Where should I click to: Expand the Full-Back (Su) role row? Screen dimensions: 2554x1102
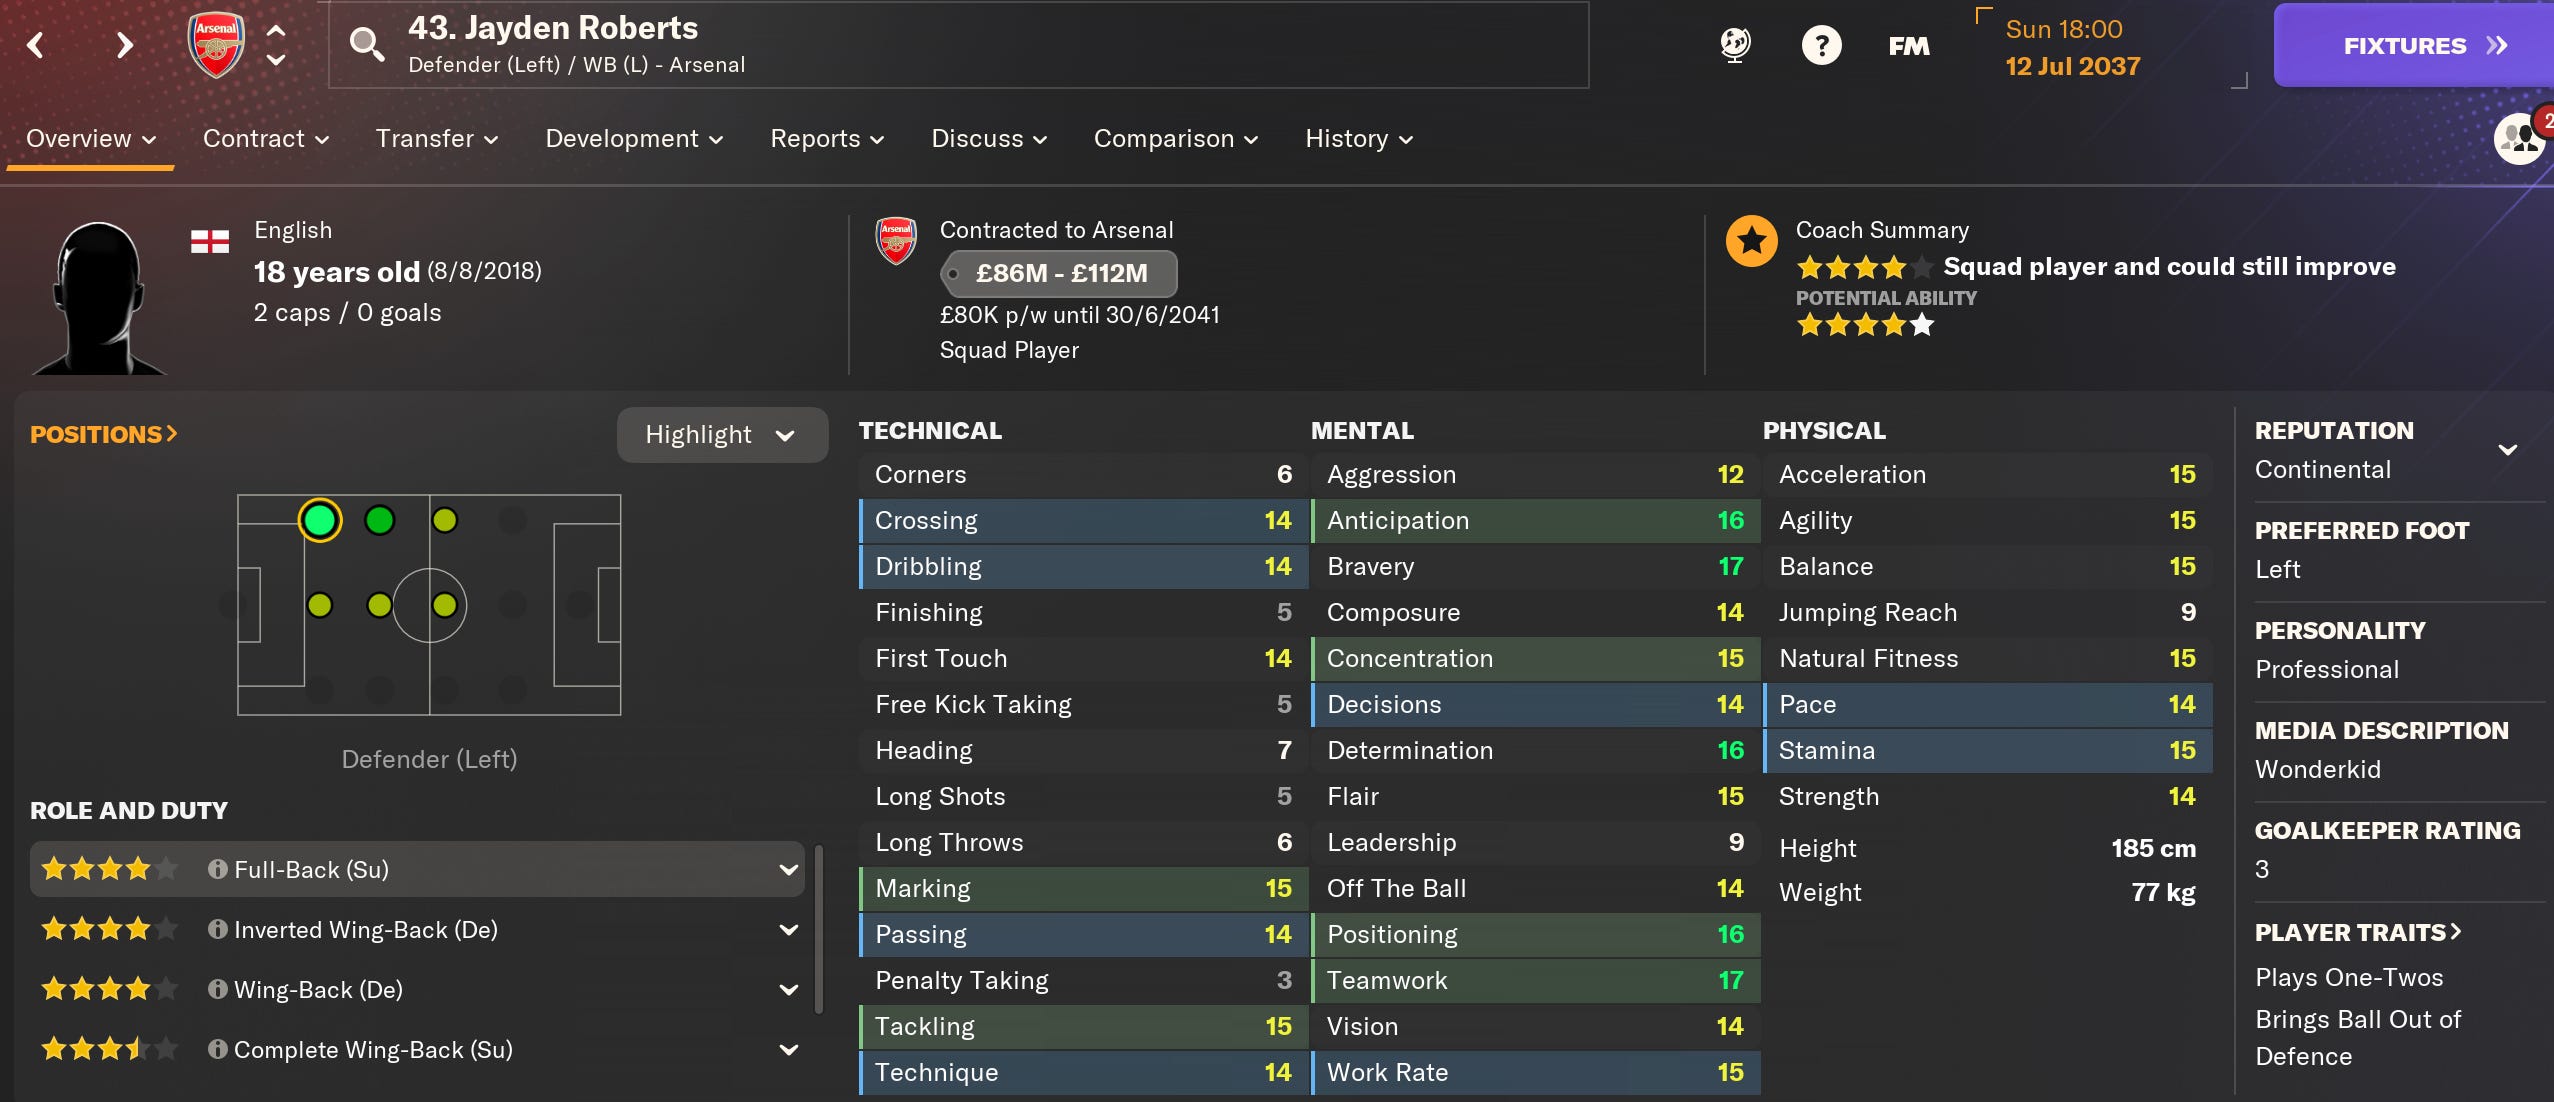[417, 869]
